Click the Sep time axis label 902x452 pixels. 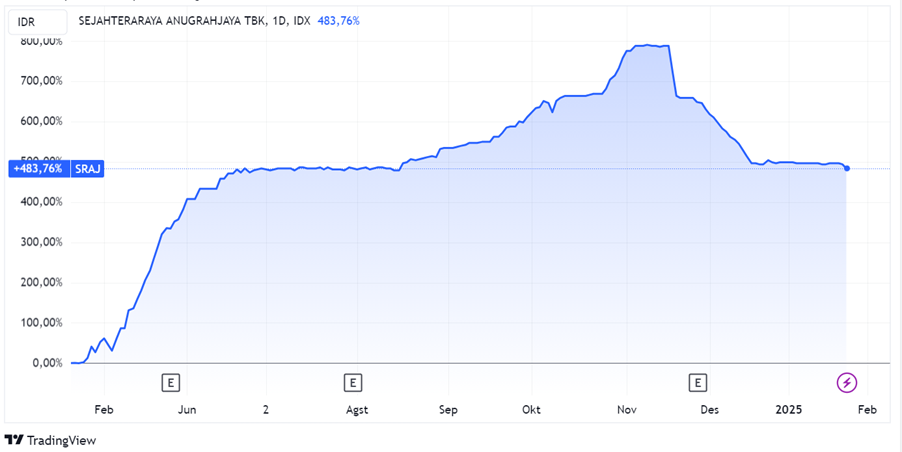[448, 410]
